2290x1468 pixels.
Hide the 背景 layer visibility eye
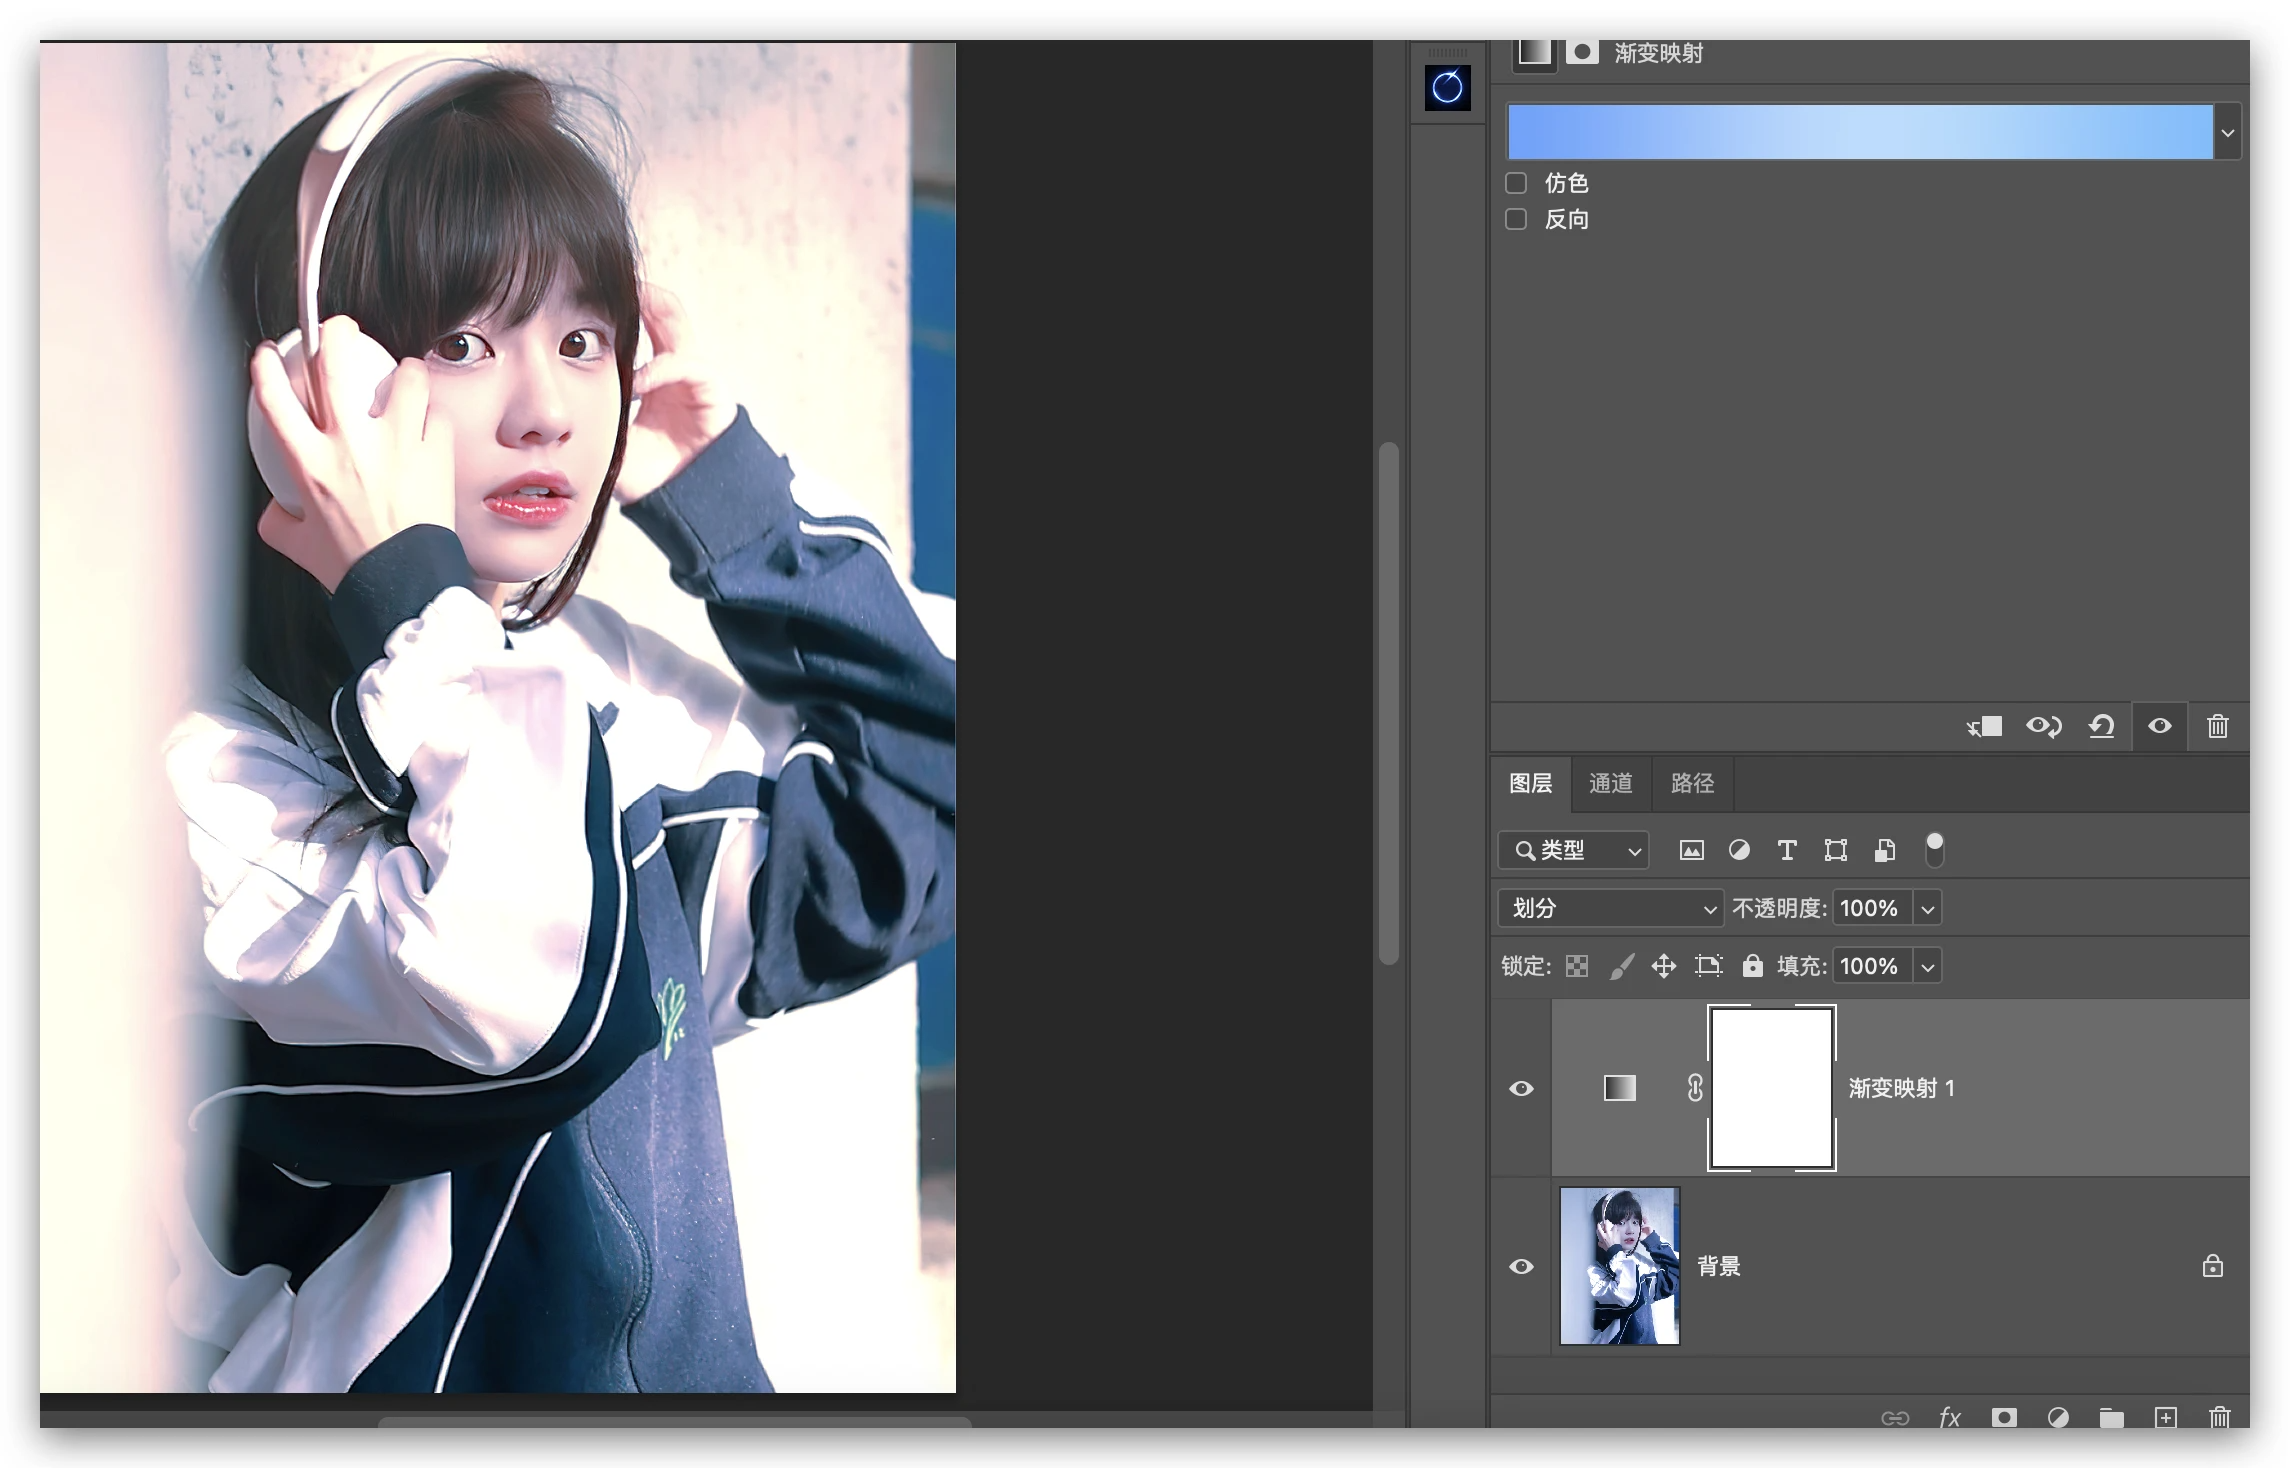point(1521,1266)
